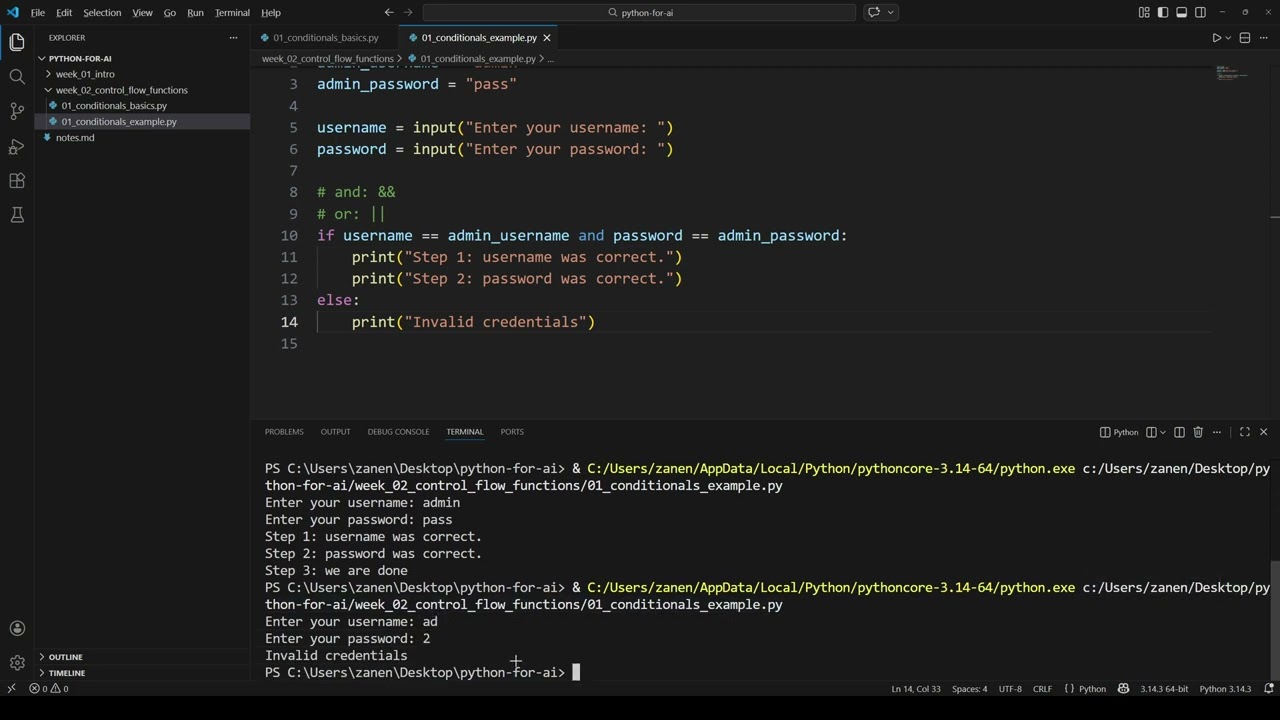Toggle the bottom panel visibility
Image resolution: width=1280 pixels, height=720 pixels.
click(1182, 12)
